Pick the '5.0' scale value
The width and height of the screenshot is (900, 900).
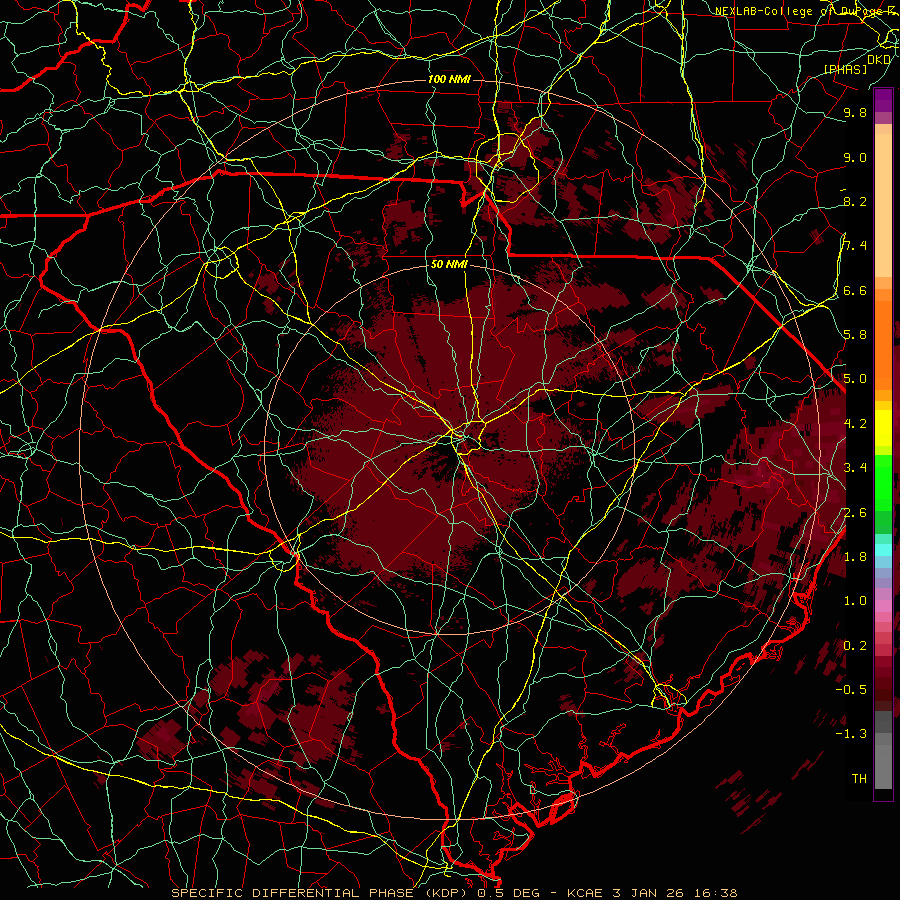click(855, 379)
